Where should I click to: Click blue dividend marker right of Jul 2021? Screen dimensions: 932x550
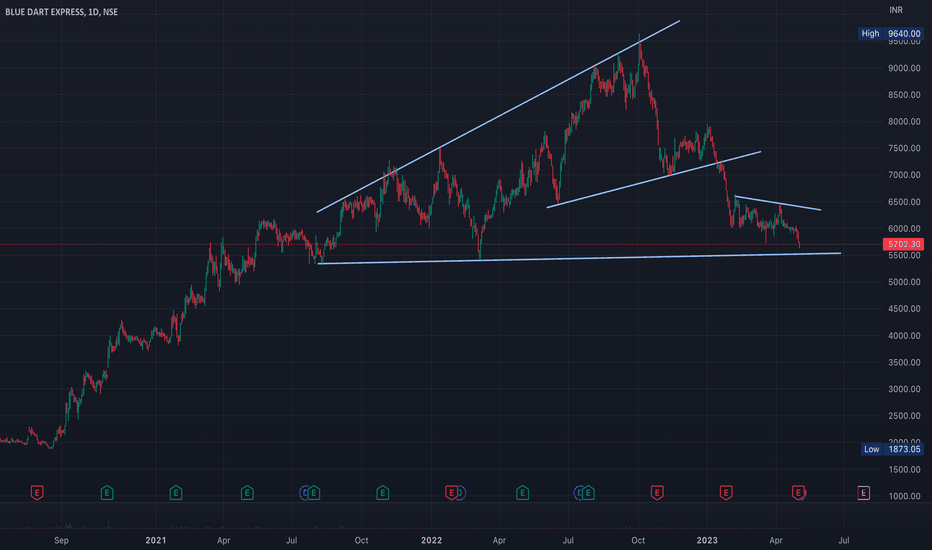tap(304, 492)
